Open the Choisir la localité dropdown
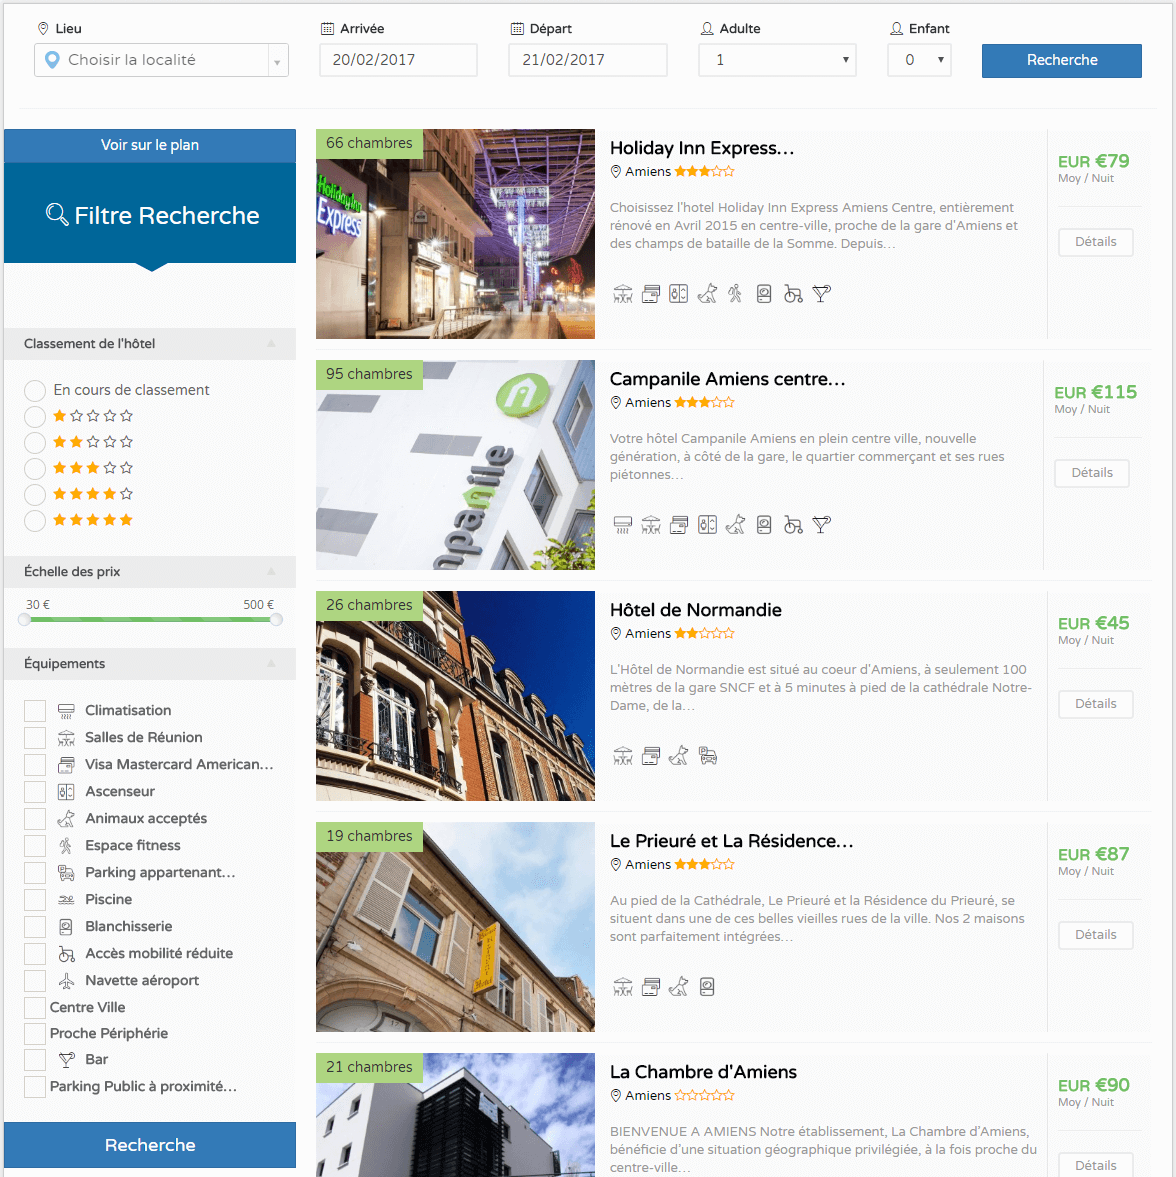Viewport: 1176px width, 1177px height. point(161,60)
